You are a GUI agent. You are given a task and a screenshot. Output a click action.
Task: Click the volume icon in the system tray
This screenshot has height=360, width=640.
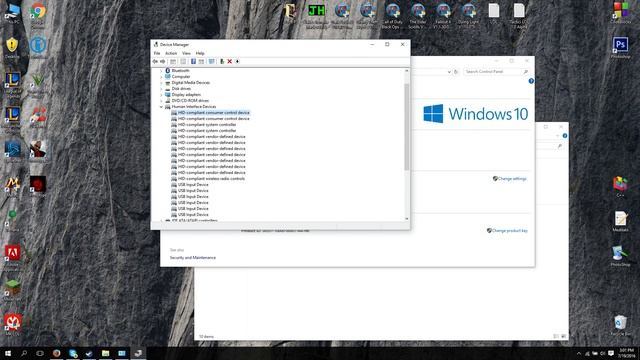(603, 353)
